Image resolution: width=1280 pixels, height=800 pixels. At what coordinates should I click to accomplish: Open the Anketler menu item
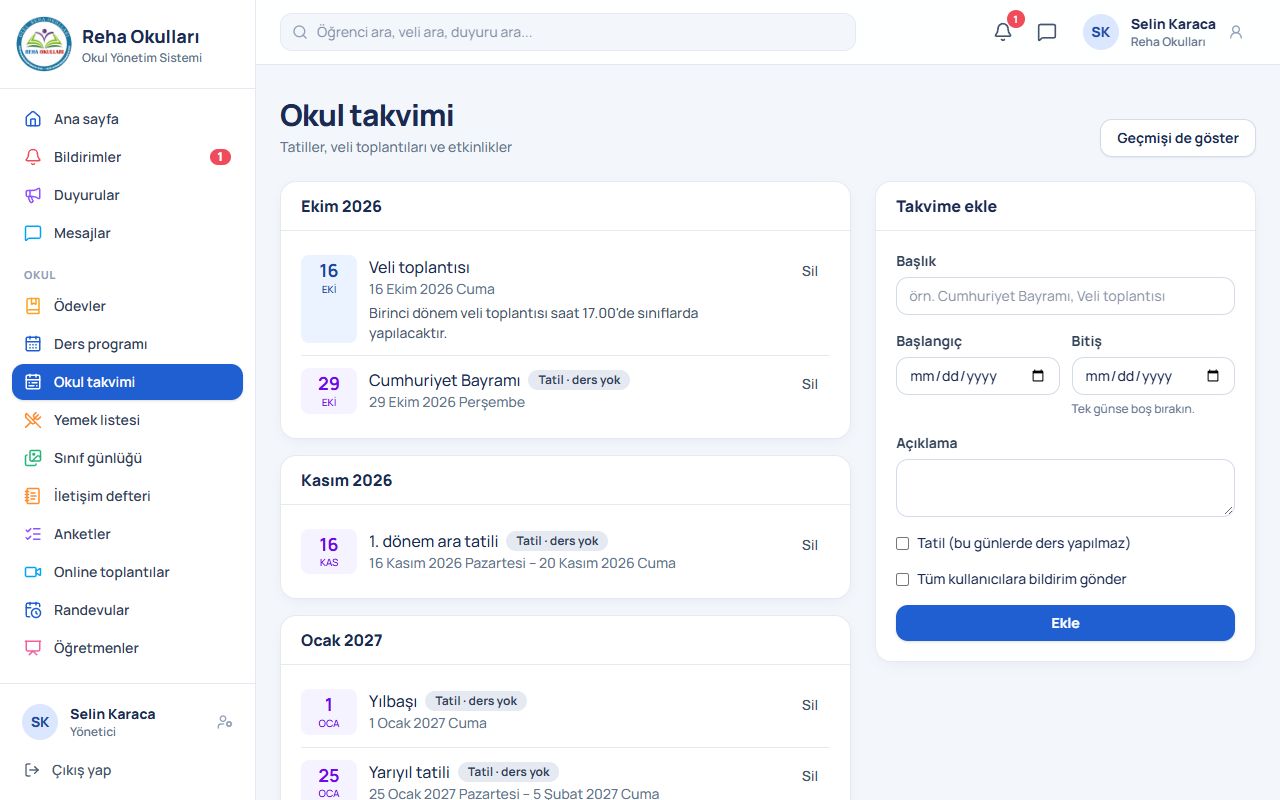tap(127, 534)
